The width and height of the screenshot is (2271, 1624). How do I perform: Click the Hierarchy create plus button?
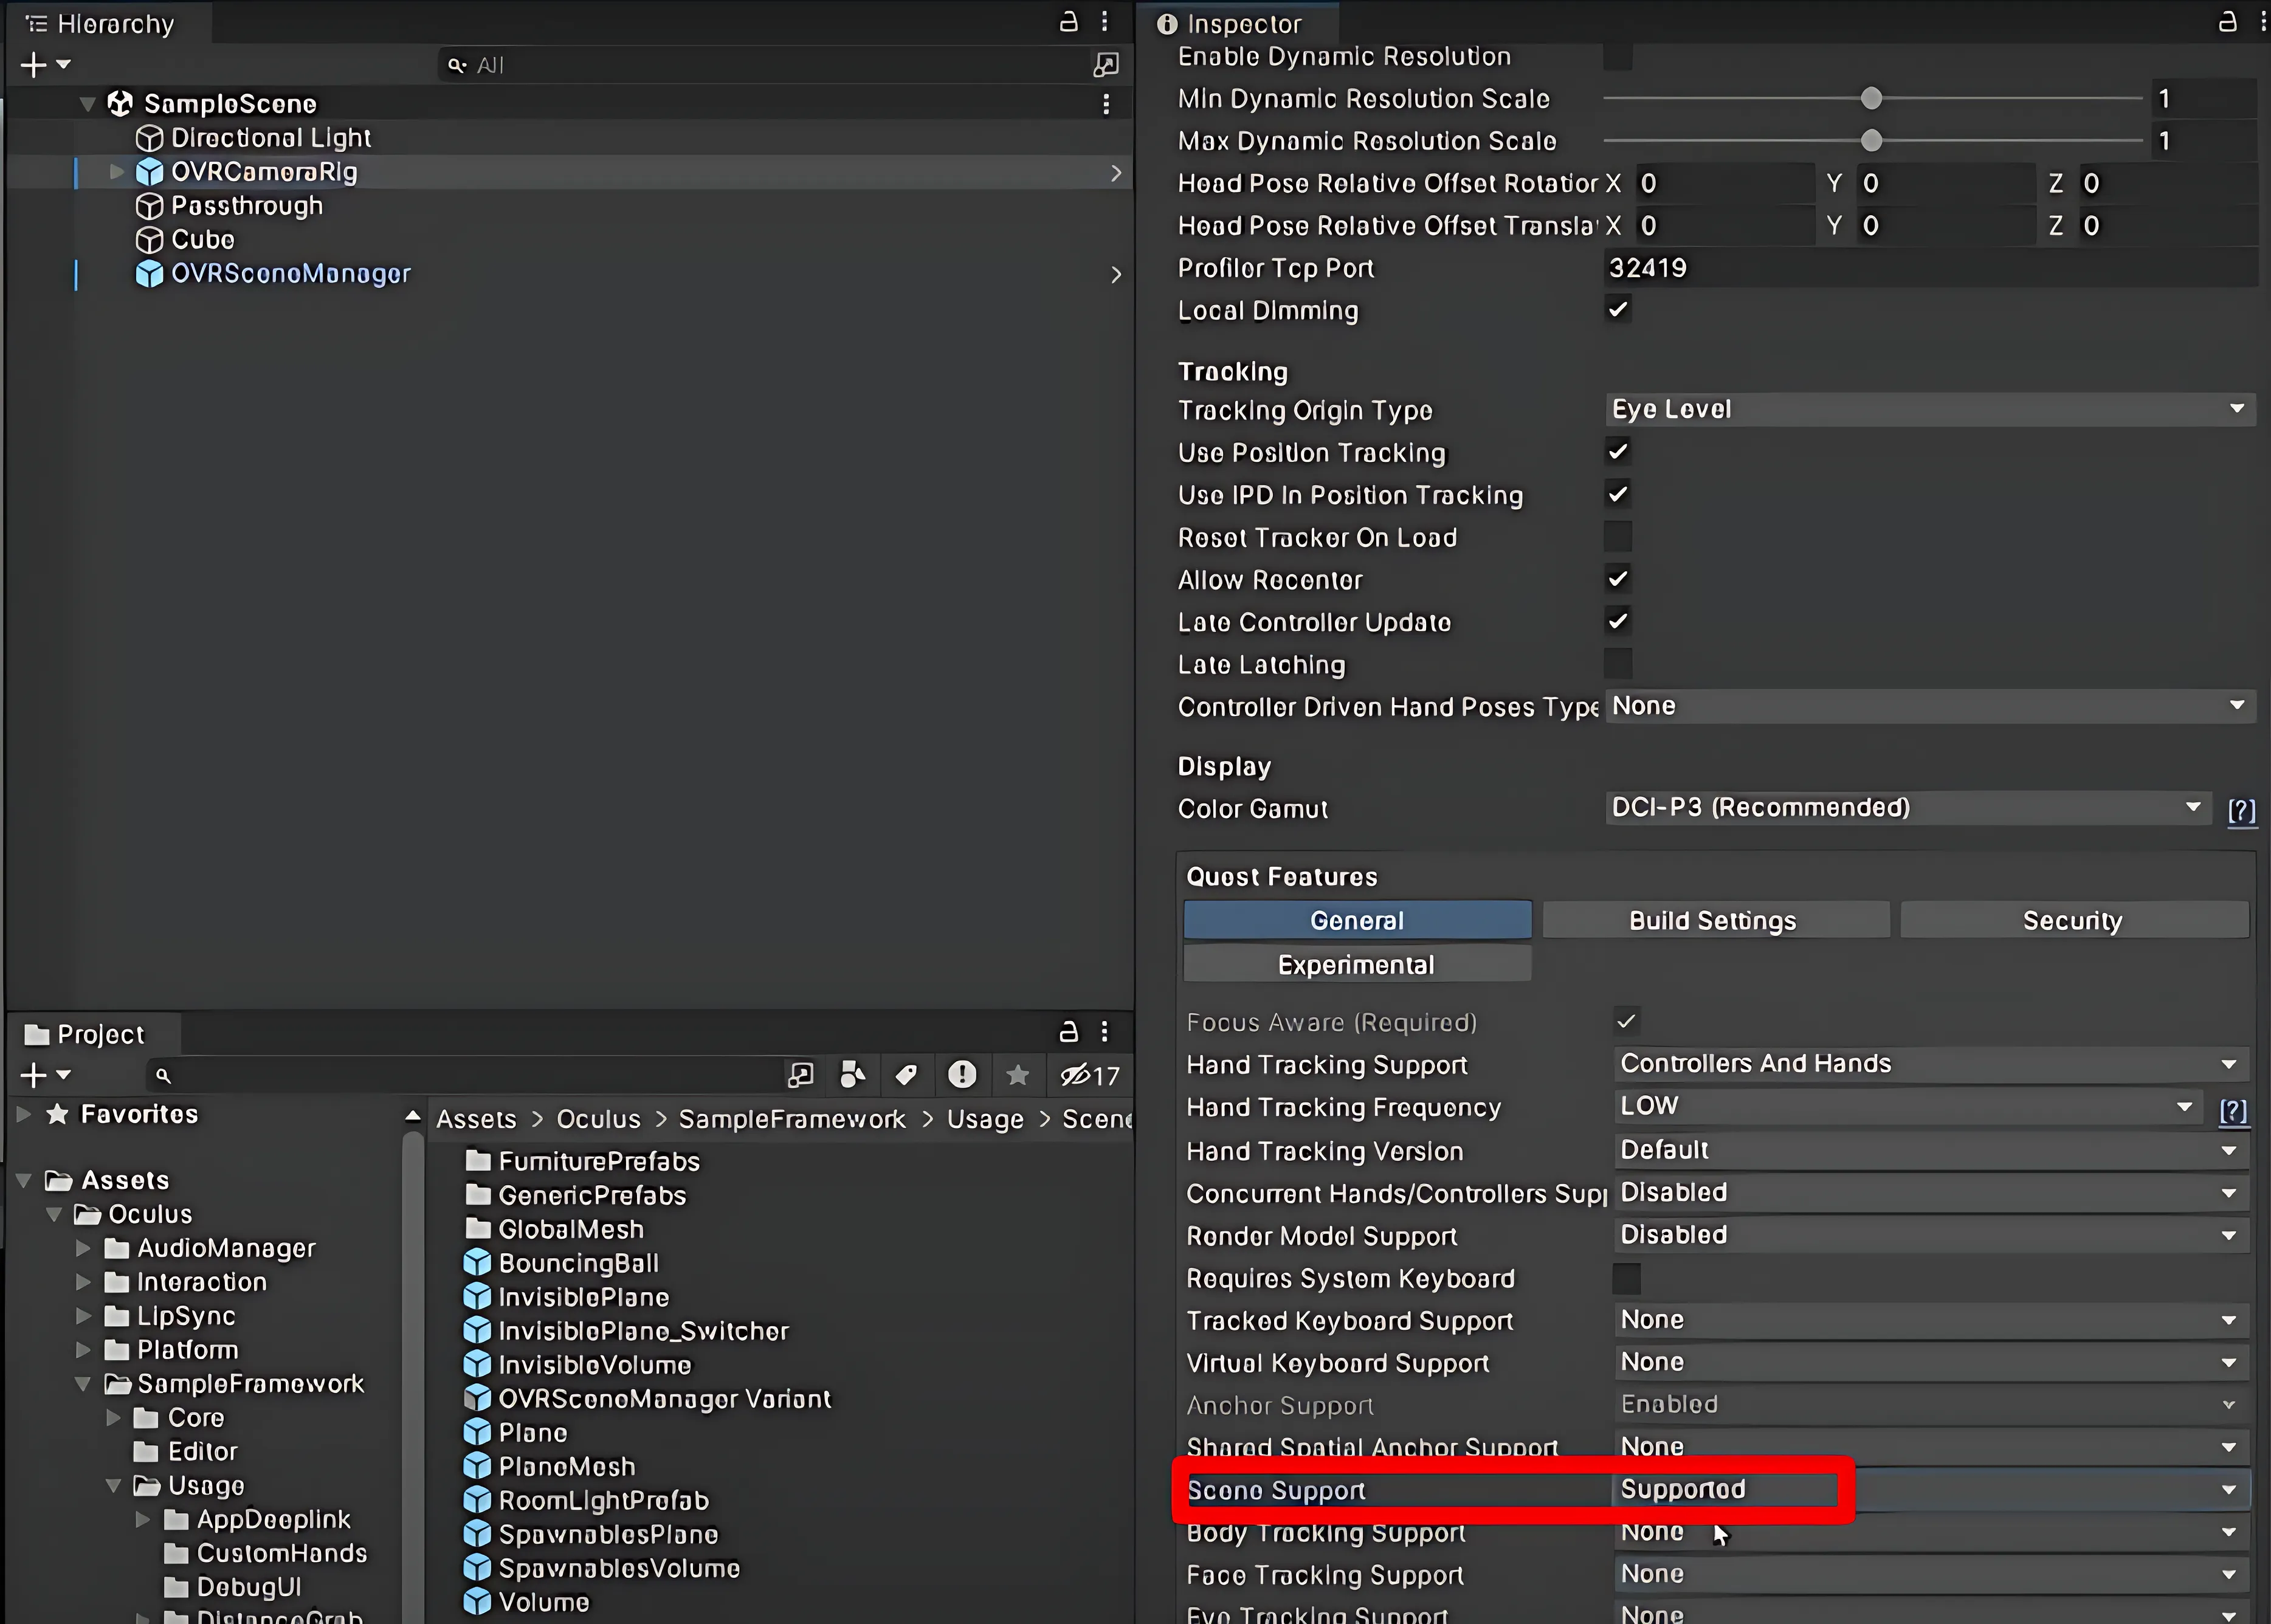(34, 65)
